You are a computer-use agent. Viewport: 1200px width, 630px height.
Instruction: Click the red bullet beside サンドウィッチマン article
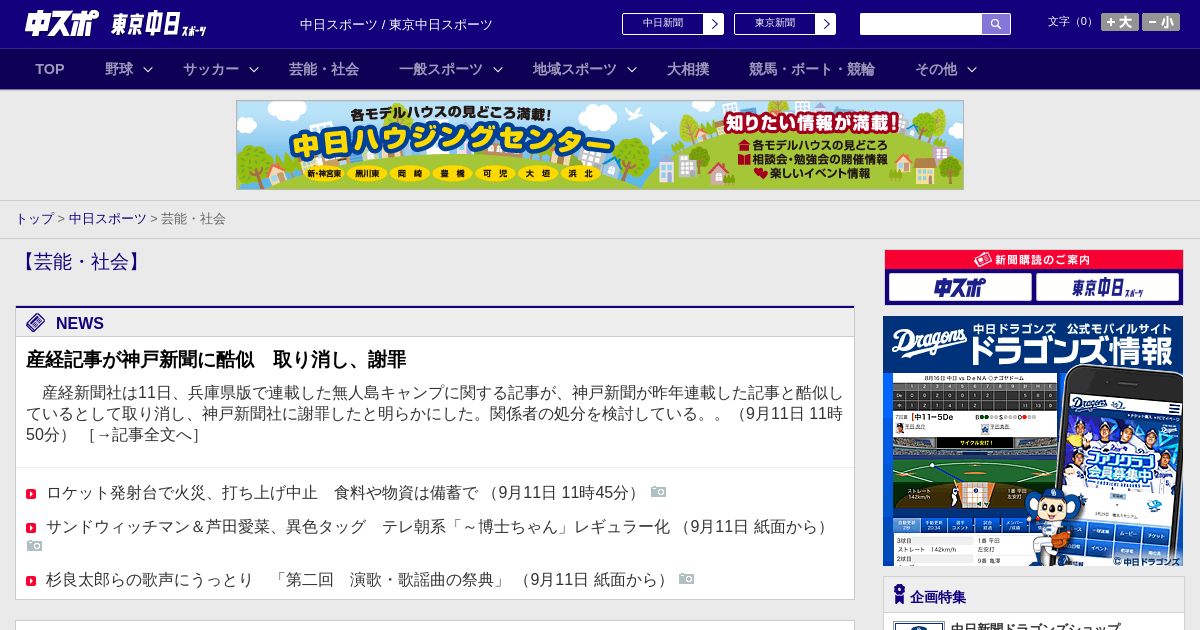click(x=31, y=528)
